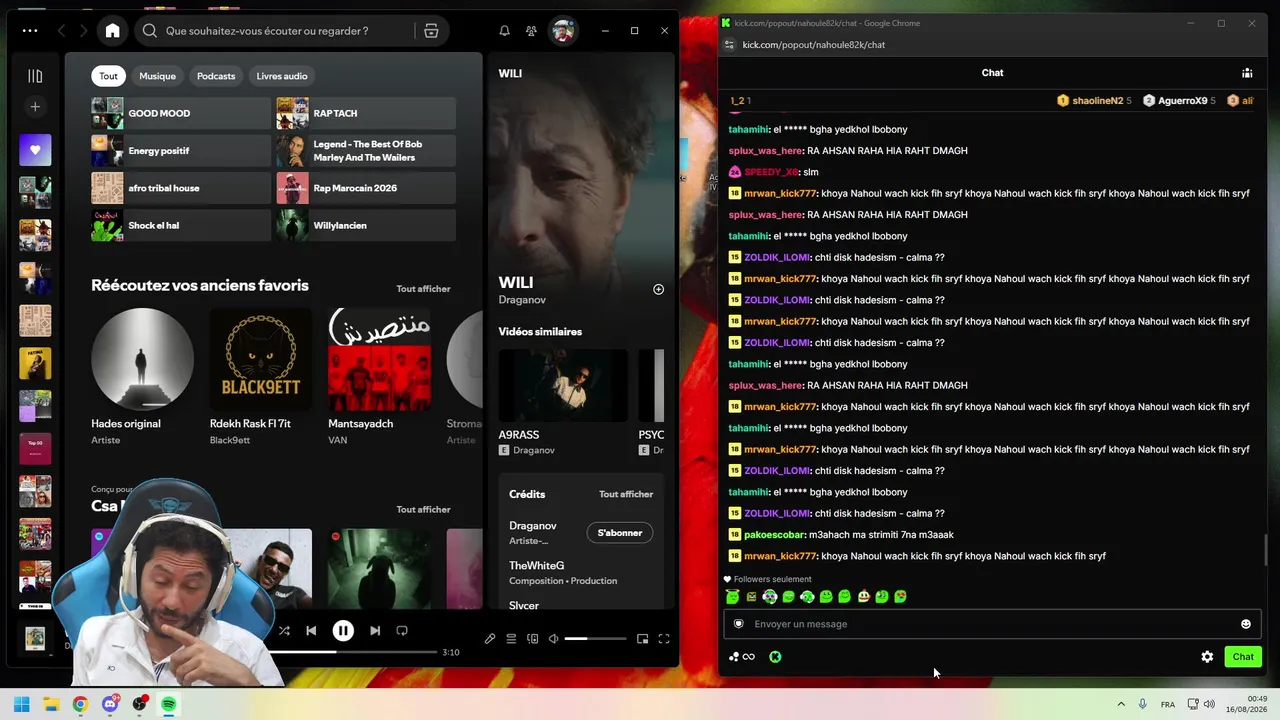Open the afro tribal house playlist
The width and height of the screenshot is (1280, 720).
(x=181, y=188)
